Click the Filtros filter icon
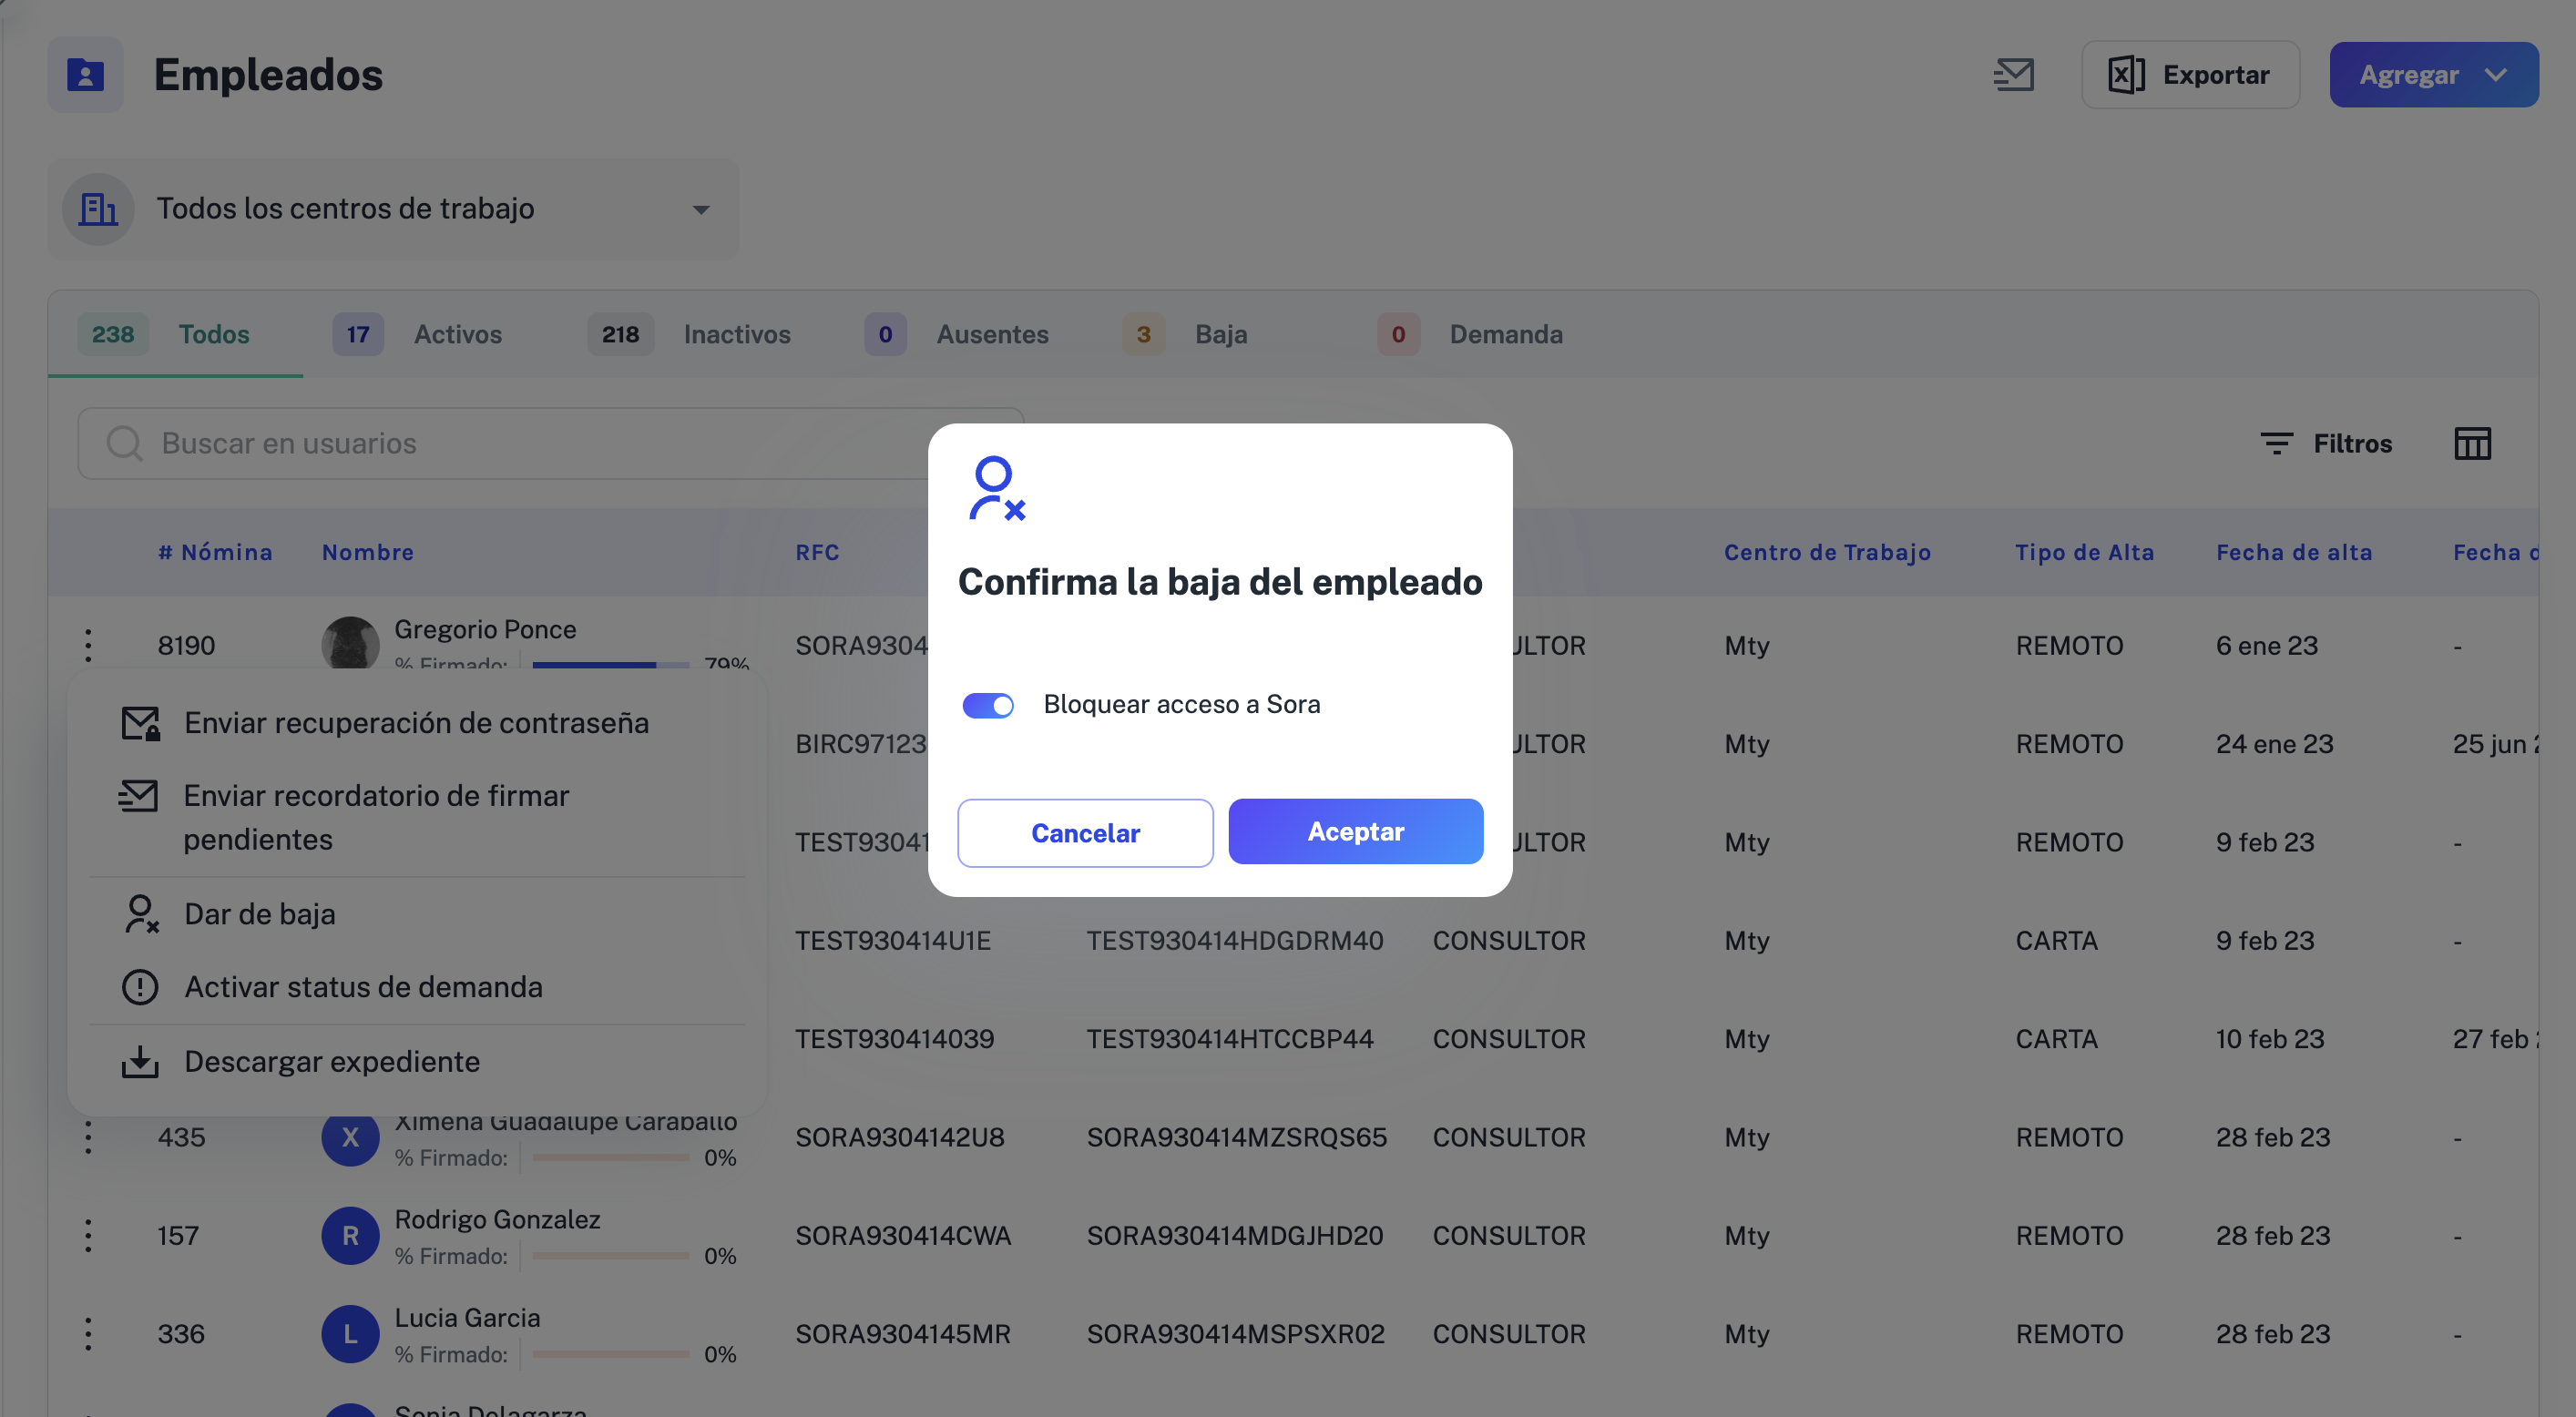The image size is (2576, 1417). (2277, 443)
